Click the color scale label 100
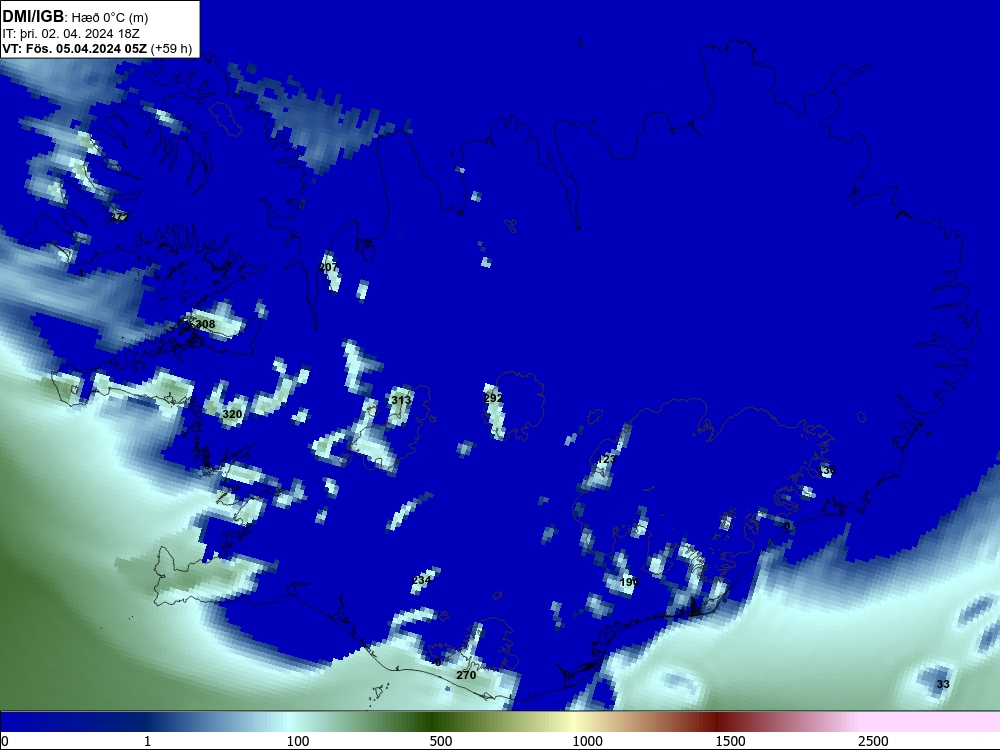 click(298, 741)
